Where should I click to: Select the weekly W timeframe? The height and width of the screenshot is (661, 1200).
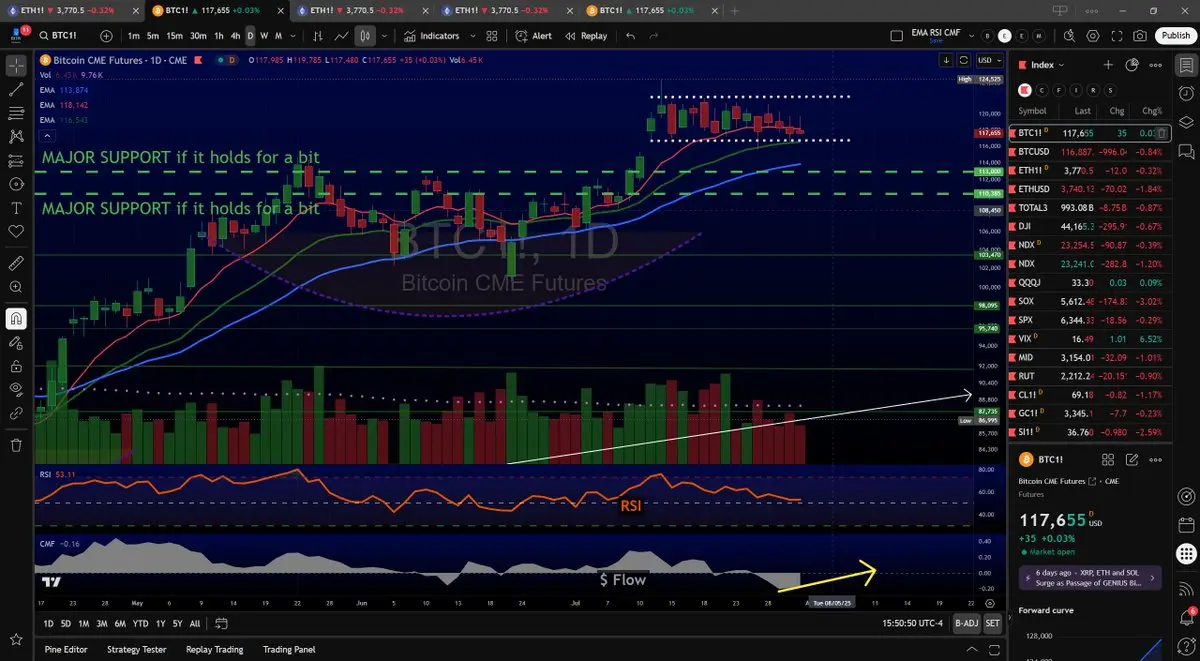[x=264, y=36]
